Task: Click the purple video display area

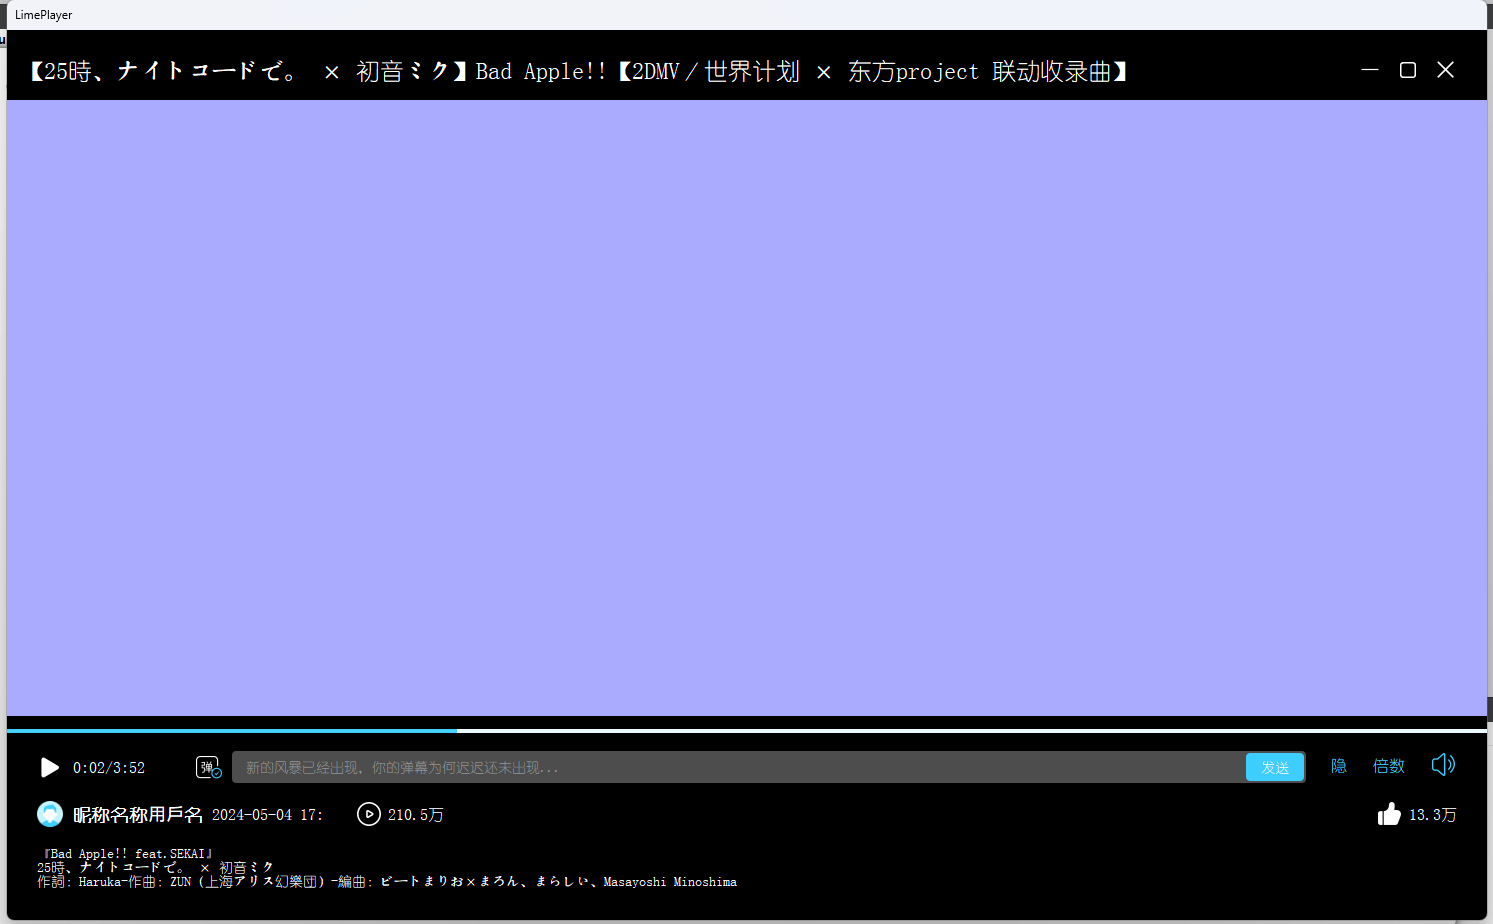Action: pos(747,408)
